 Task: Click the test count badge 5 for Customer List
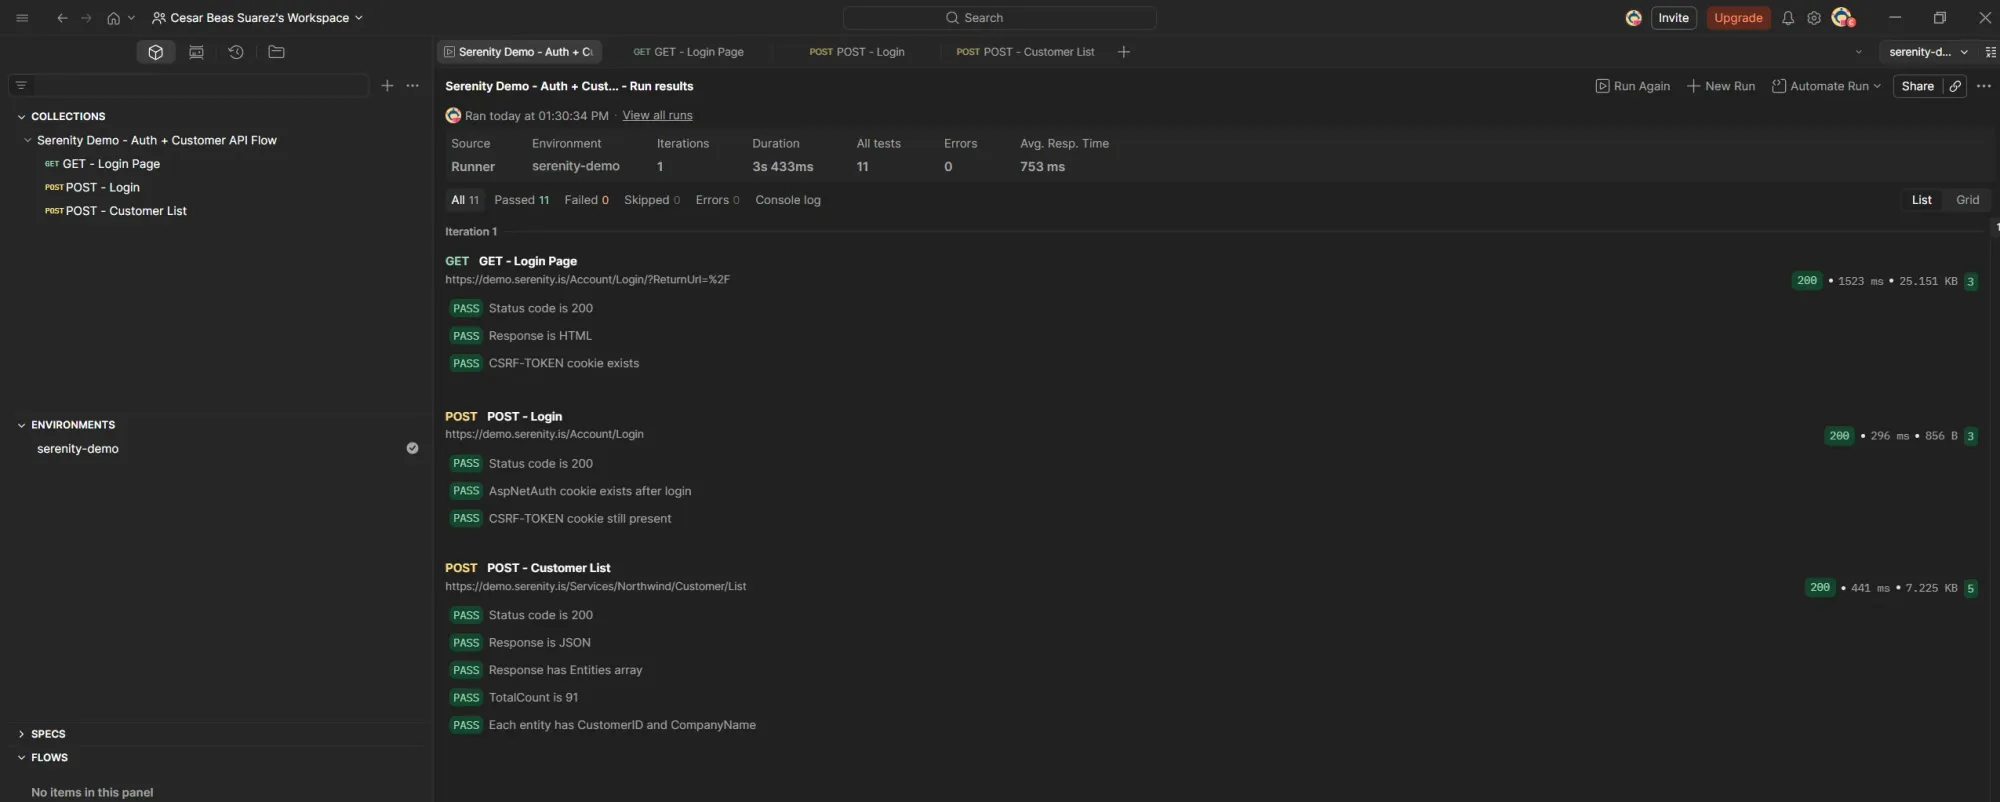tap(1970, 588)
